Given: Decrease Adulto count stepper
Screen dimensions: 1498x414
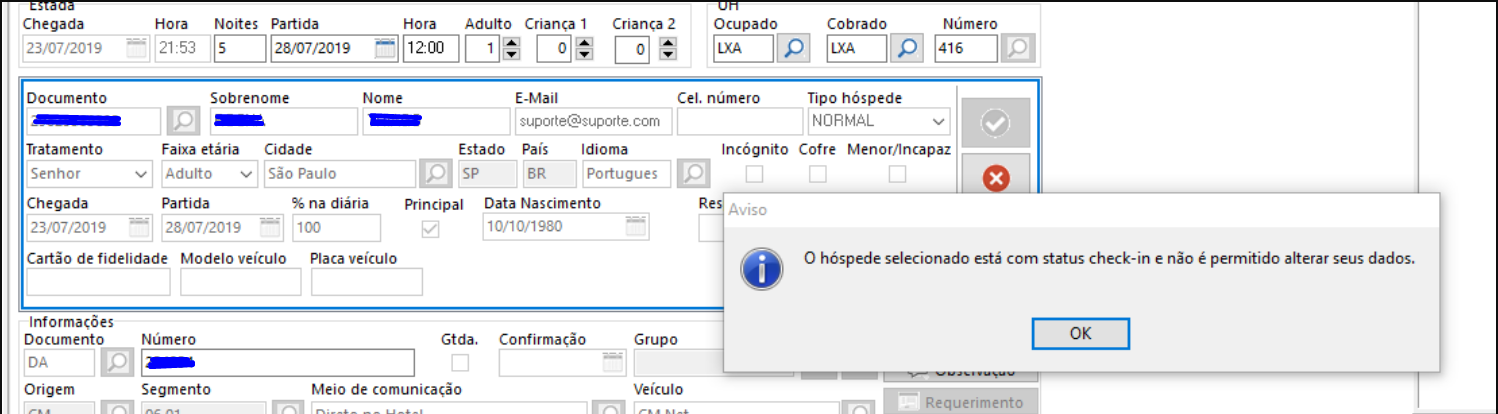Looking at the screenshot, I should tap(511, 54).
